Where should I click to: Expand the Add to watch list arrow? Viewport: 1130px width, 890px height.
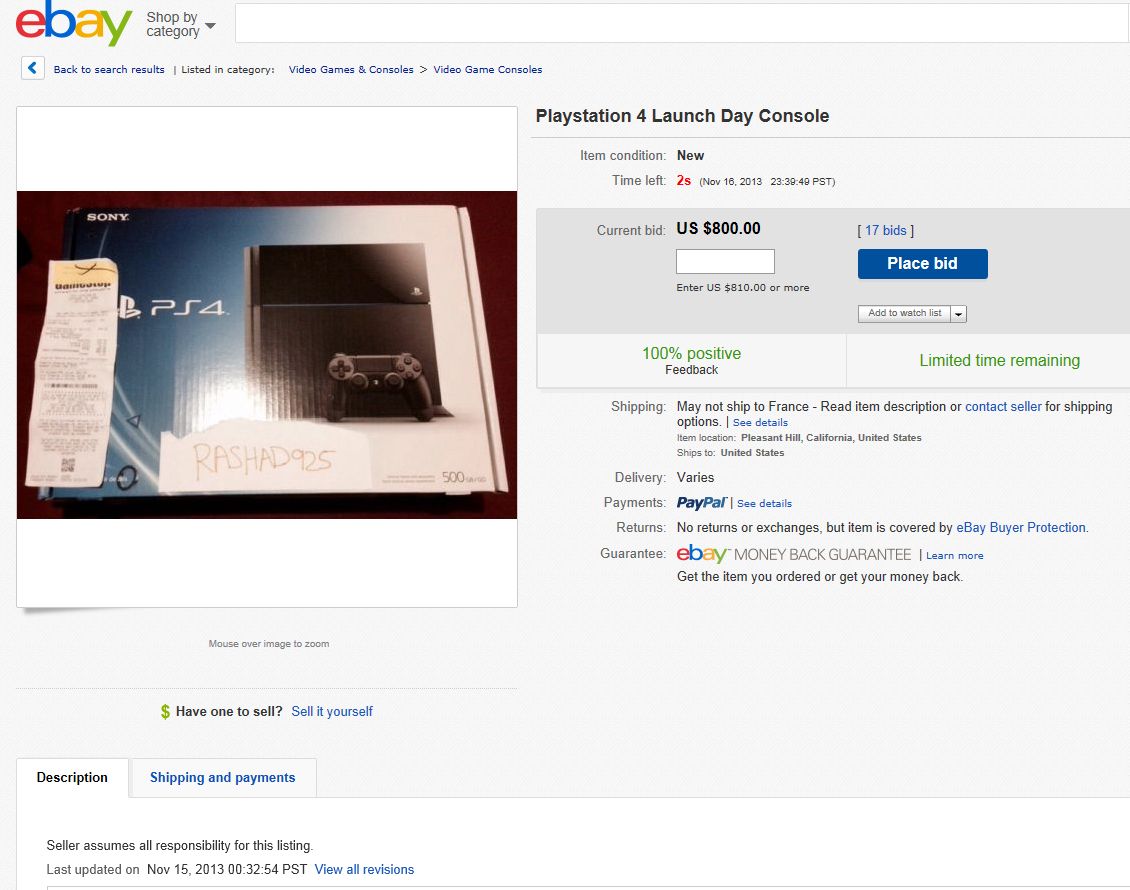click(x=958, y=313)
